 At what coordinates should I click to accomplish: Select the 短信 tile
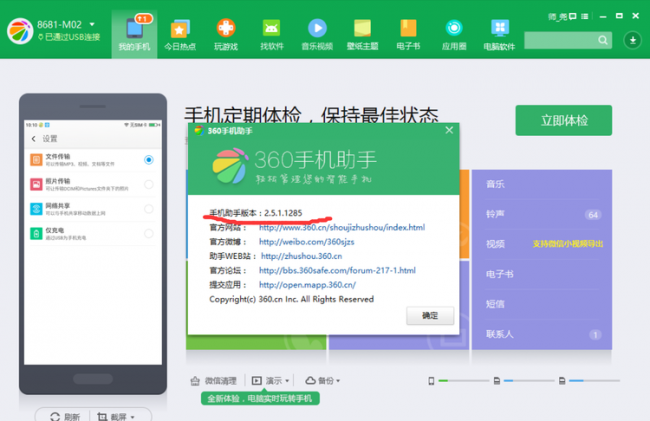coord(542,304)
